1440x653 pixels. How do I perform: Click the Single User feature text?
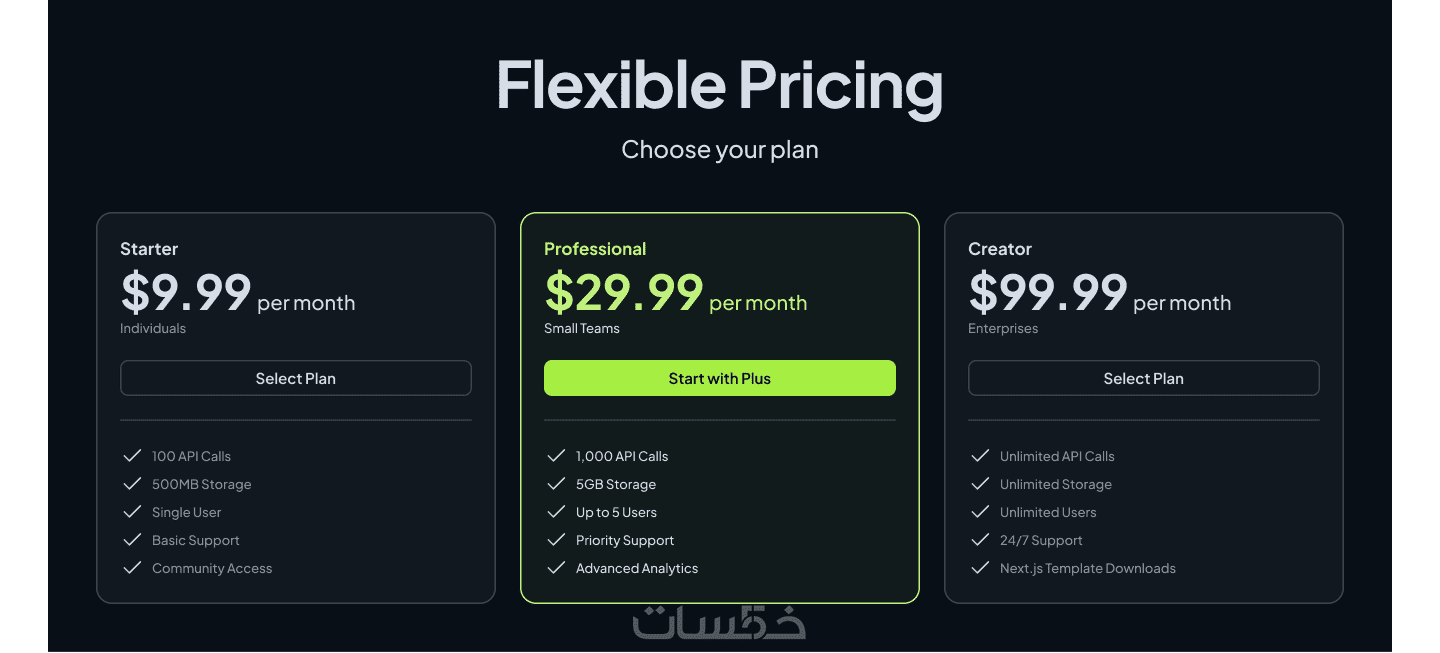[186, 512]
